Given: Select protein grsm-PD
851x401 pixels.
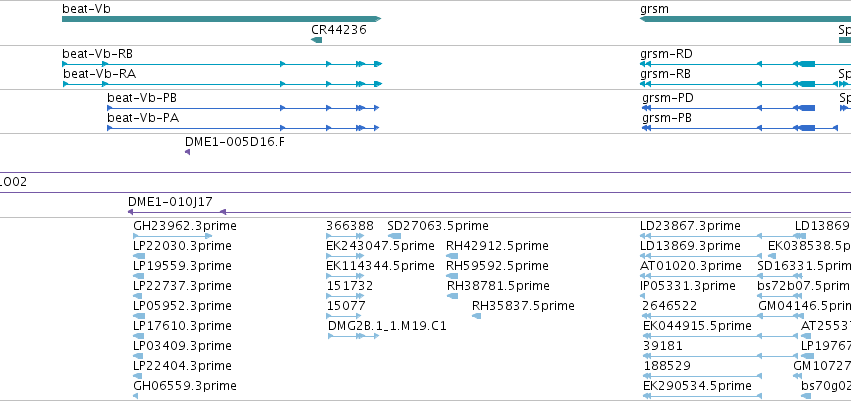Looking at the screenshot, I should coord(729,108).
